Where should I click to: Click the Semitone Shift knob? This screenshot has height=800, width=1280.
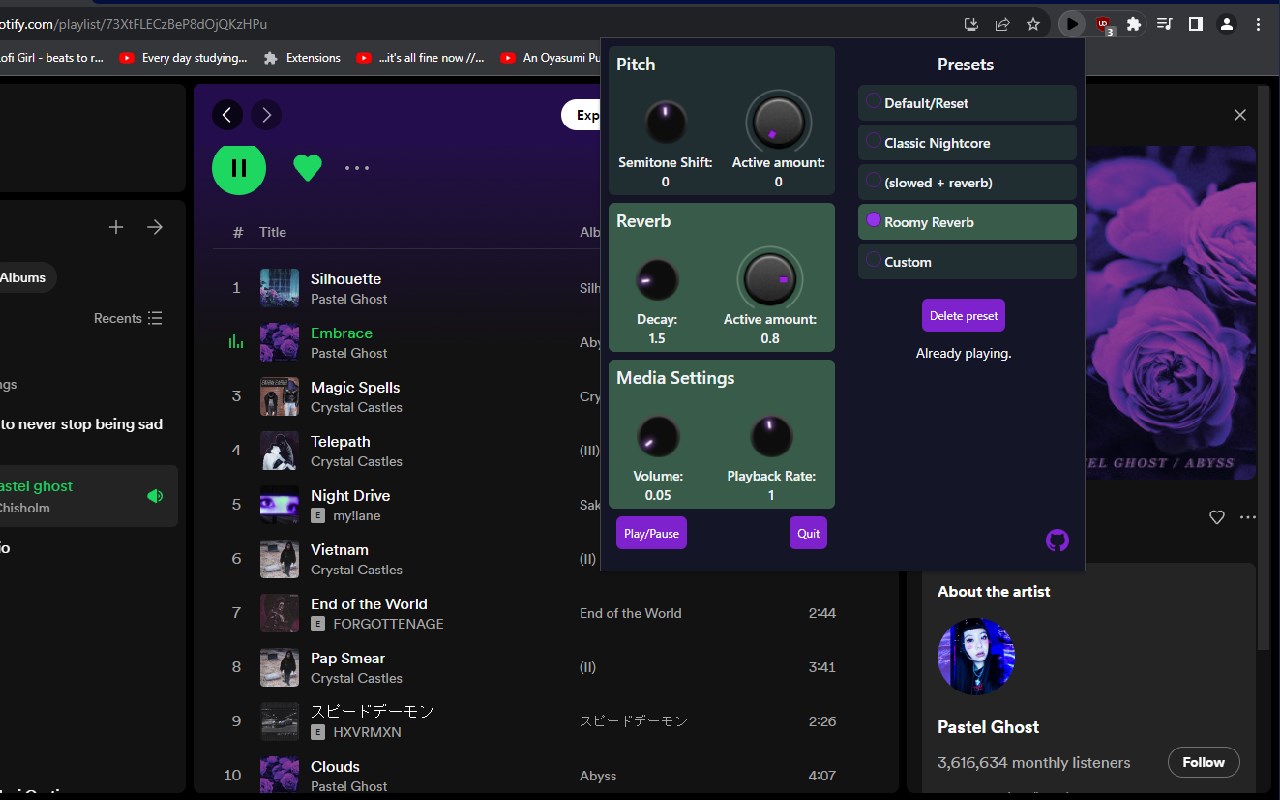coord(665,123)
